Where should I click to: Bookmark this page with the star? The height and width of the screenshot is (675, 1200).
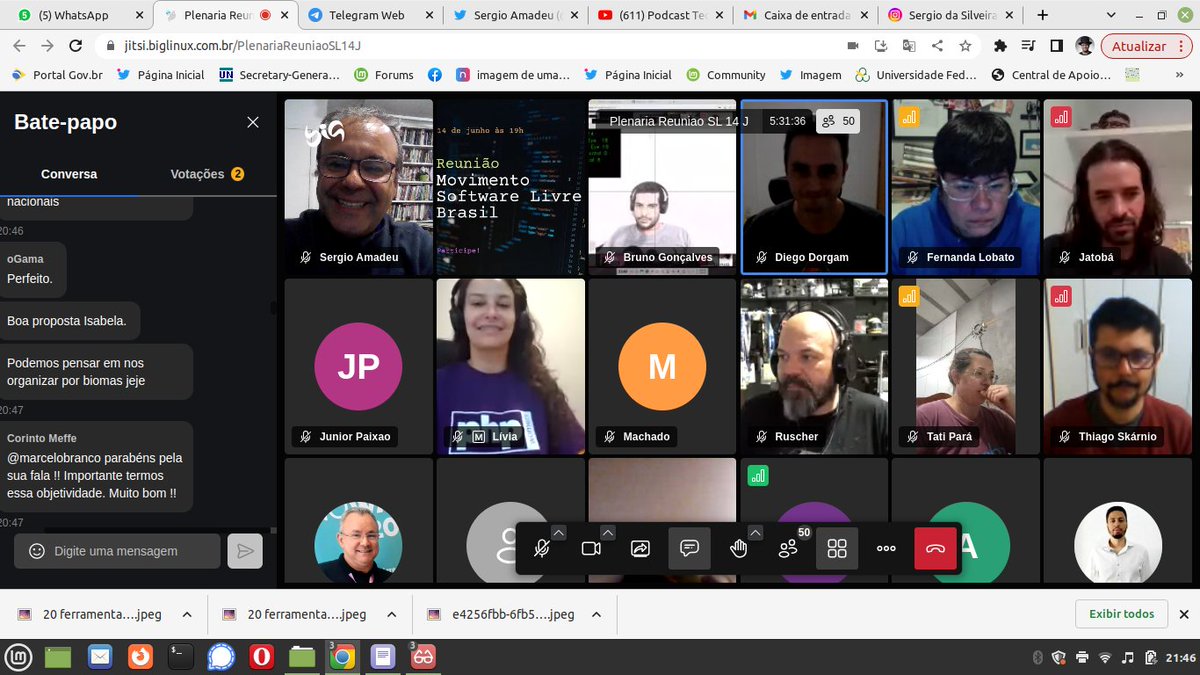[x=965, y=46]
